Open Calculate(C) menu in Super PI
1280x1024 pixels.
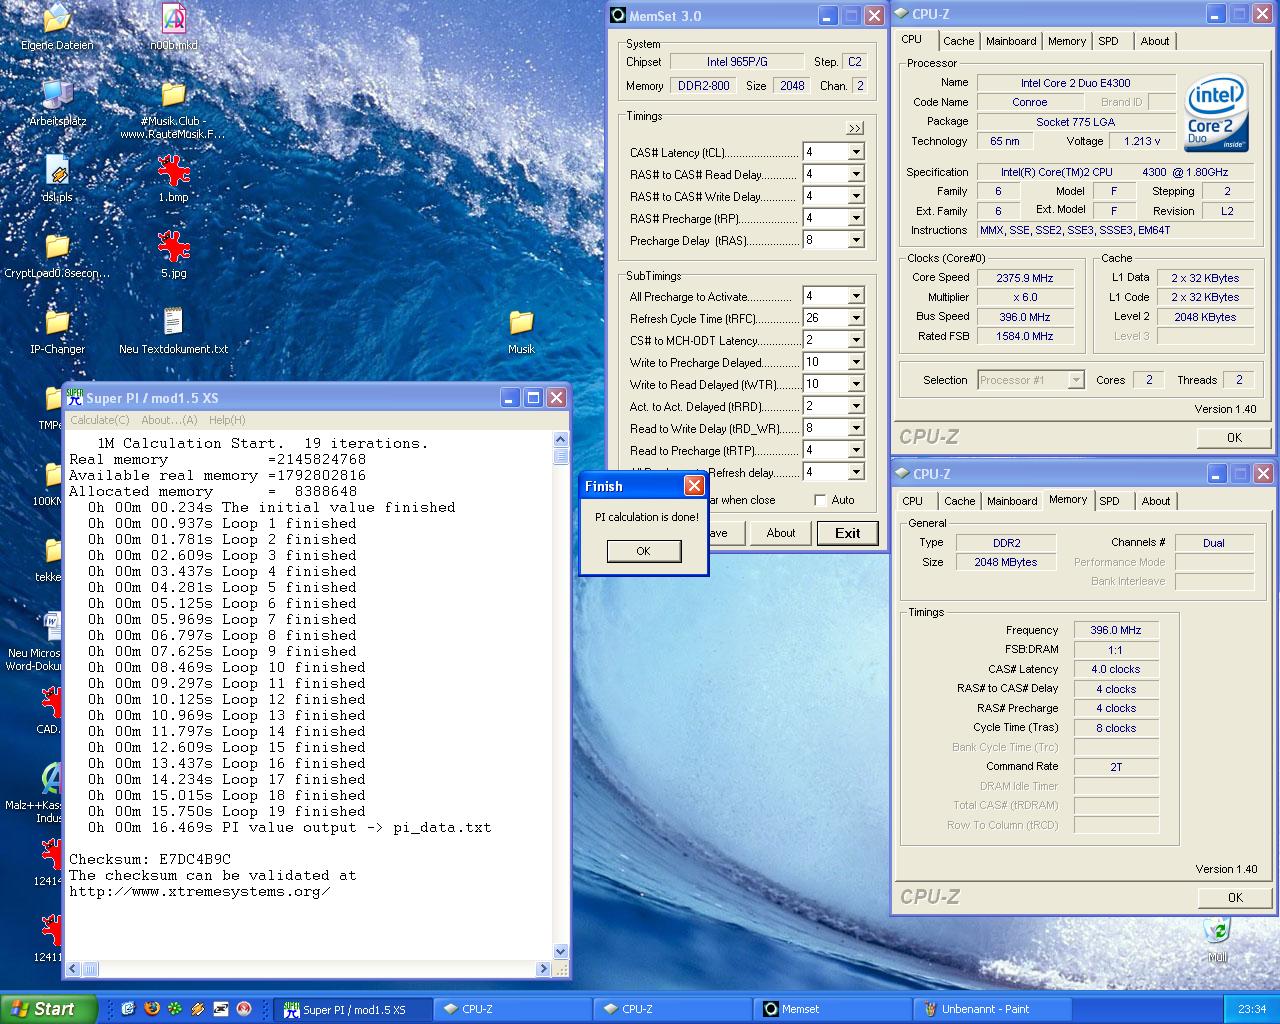point(99,420)
